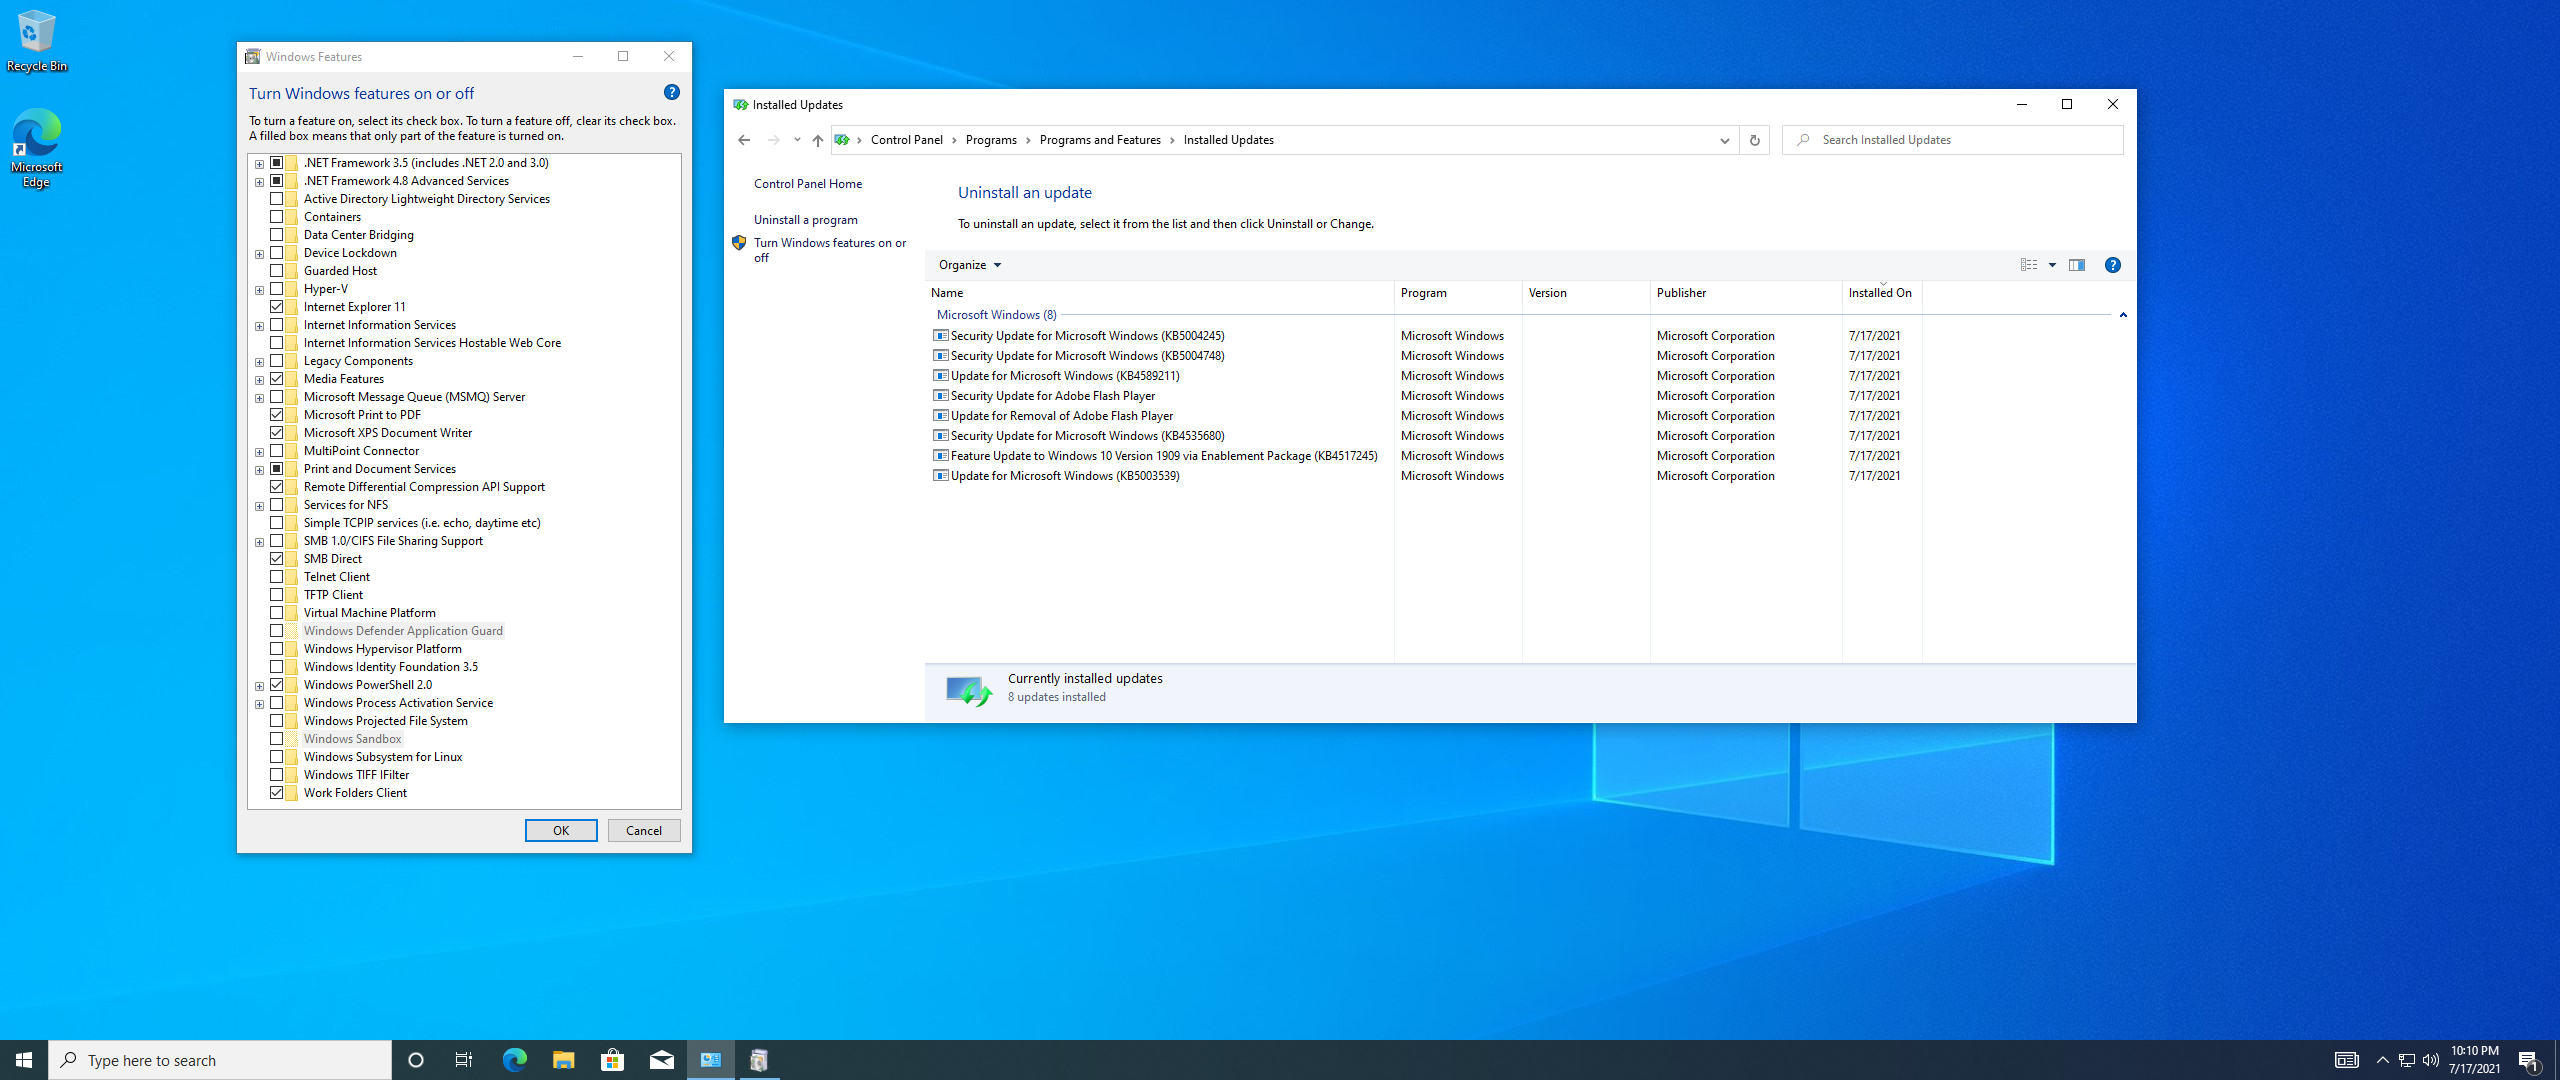The height and width of the screenshot is (1080, 2560).
Task: Open the Recycle Bin desktop icon
Action: click(36, 40)
